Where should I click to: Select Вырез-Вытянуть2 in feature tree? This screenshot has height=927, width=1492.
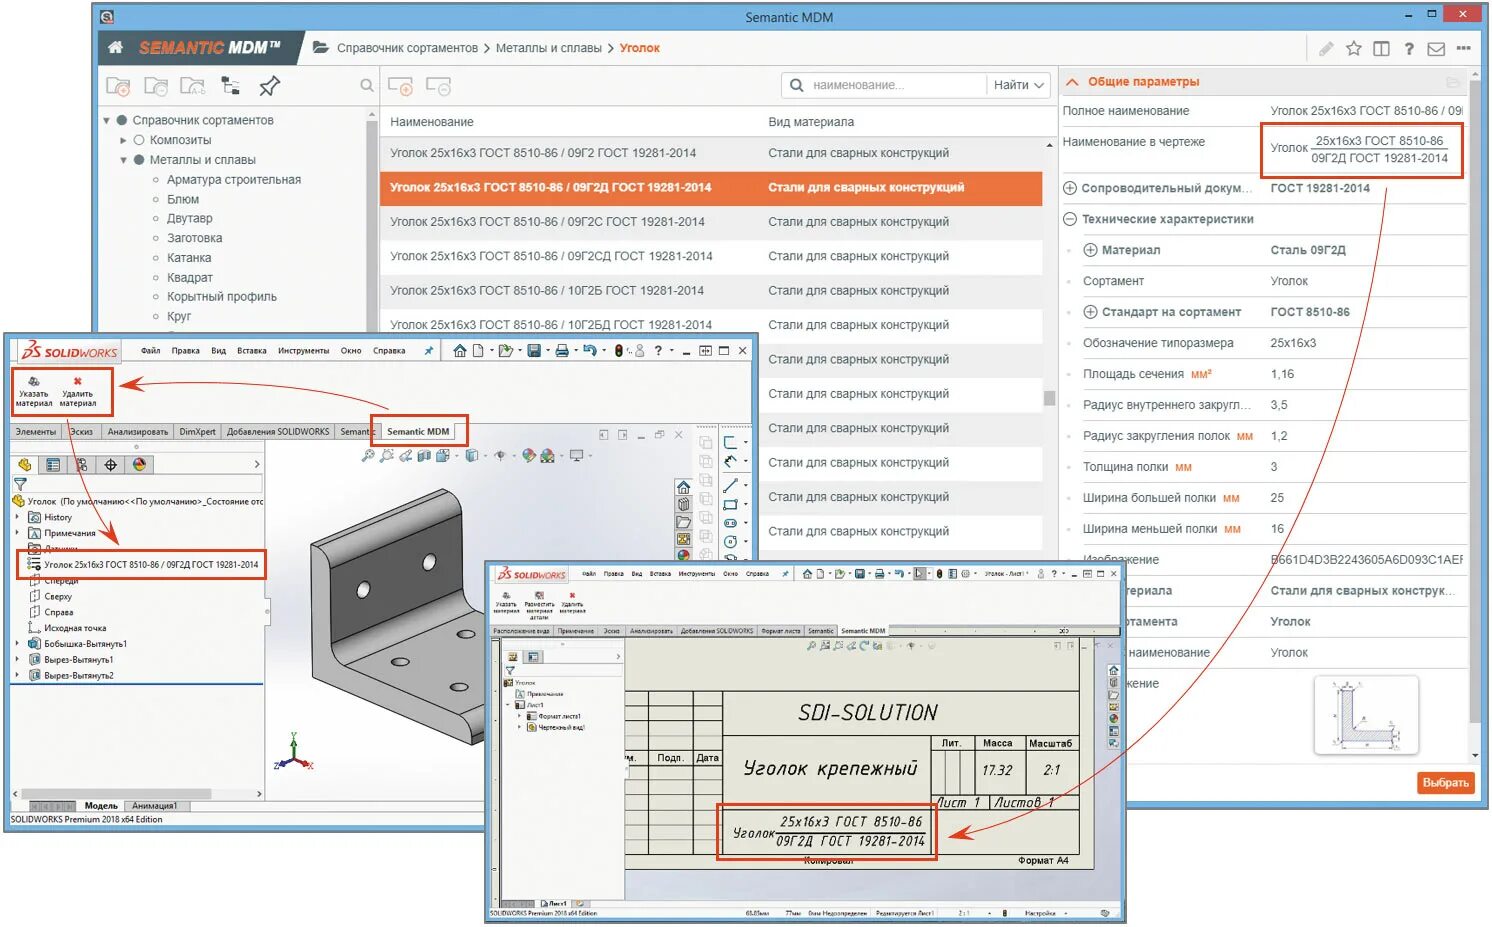pyautogui.click(x=79, y=676)
